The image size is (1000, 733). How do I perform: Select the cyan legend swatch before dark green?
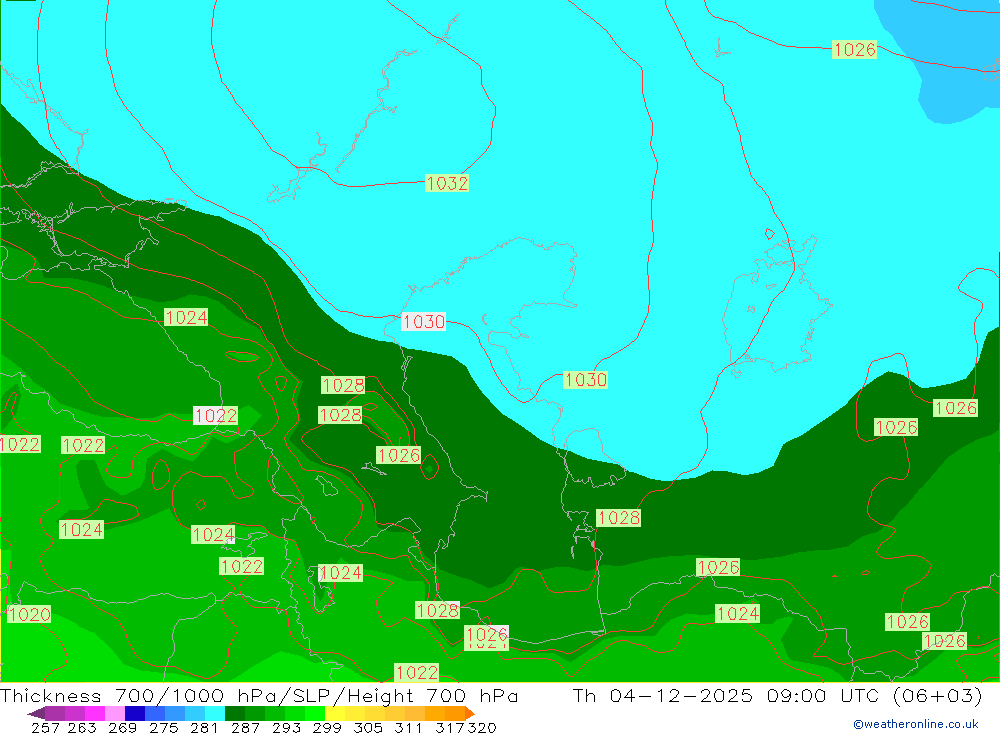pyautogui.click(x=215, y=713)
